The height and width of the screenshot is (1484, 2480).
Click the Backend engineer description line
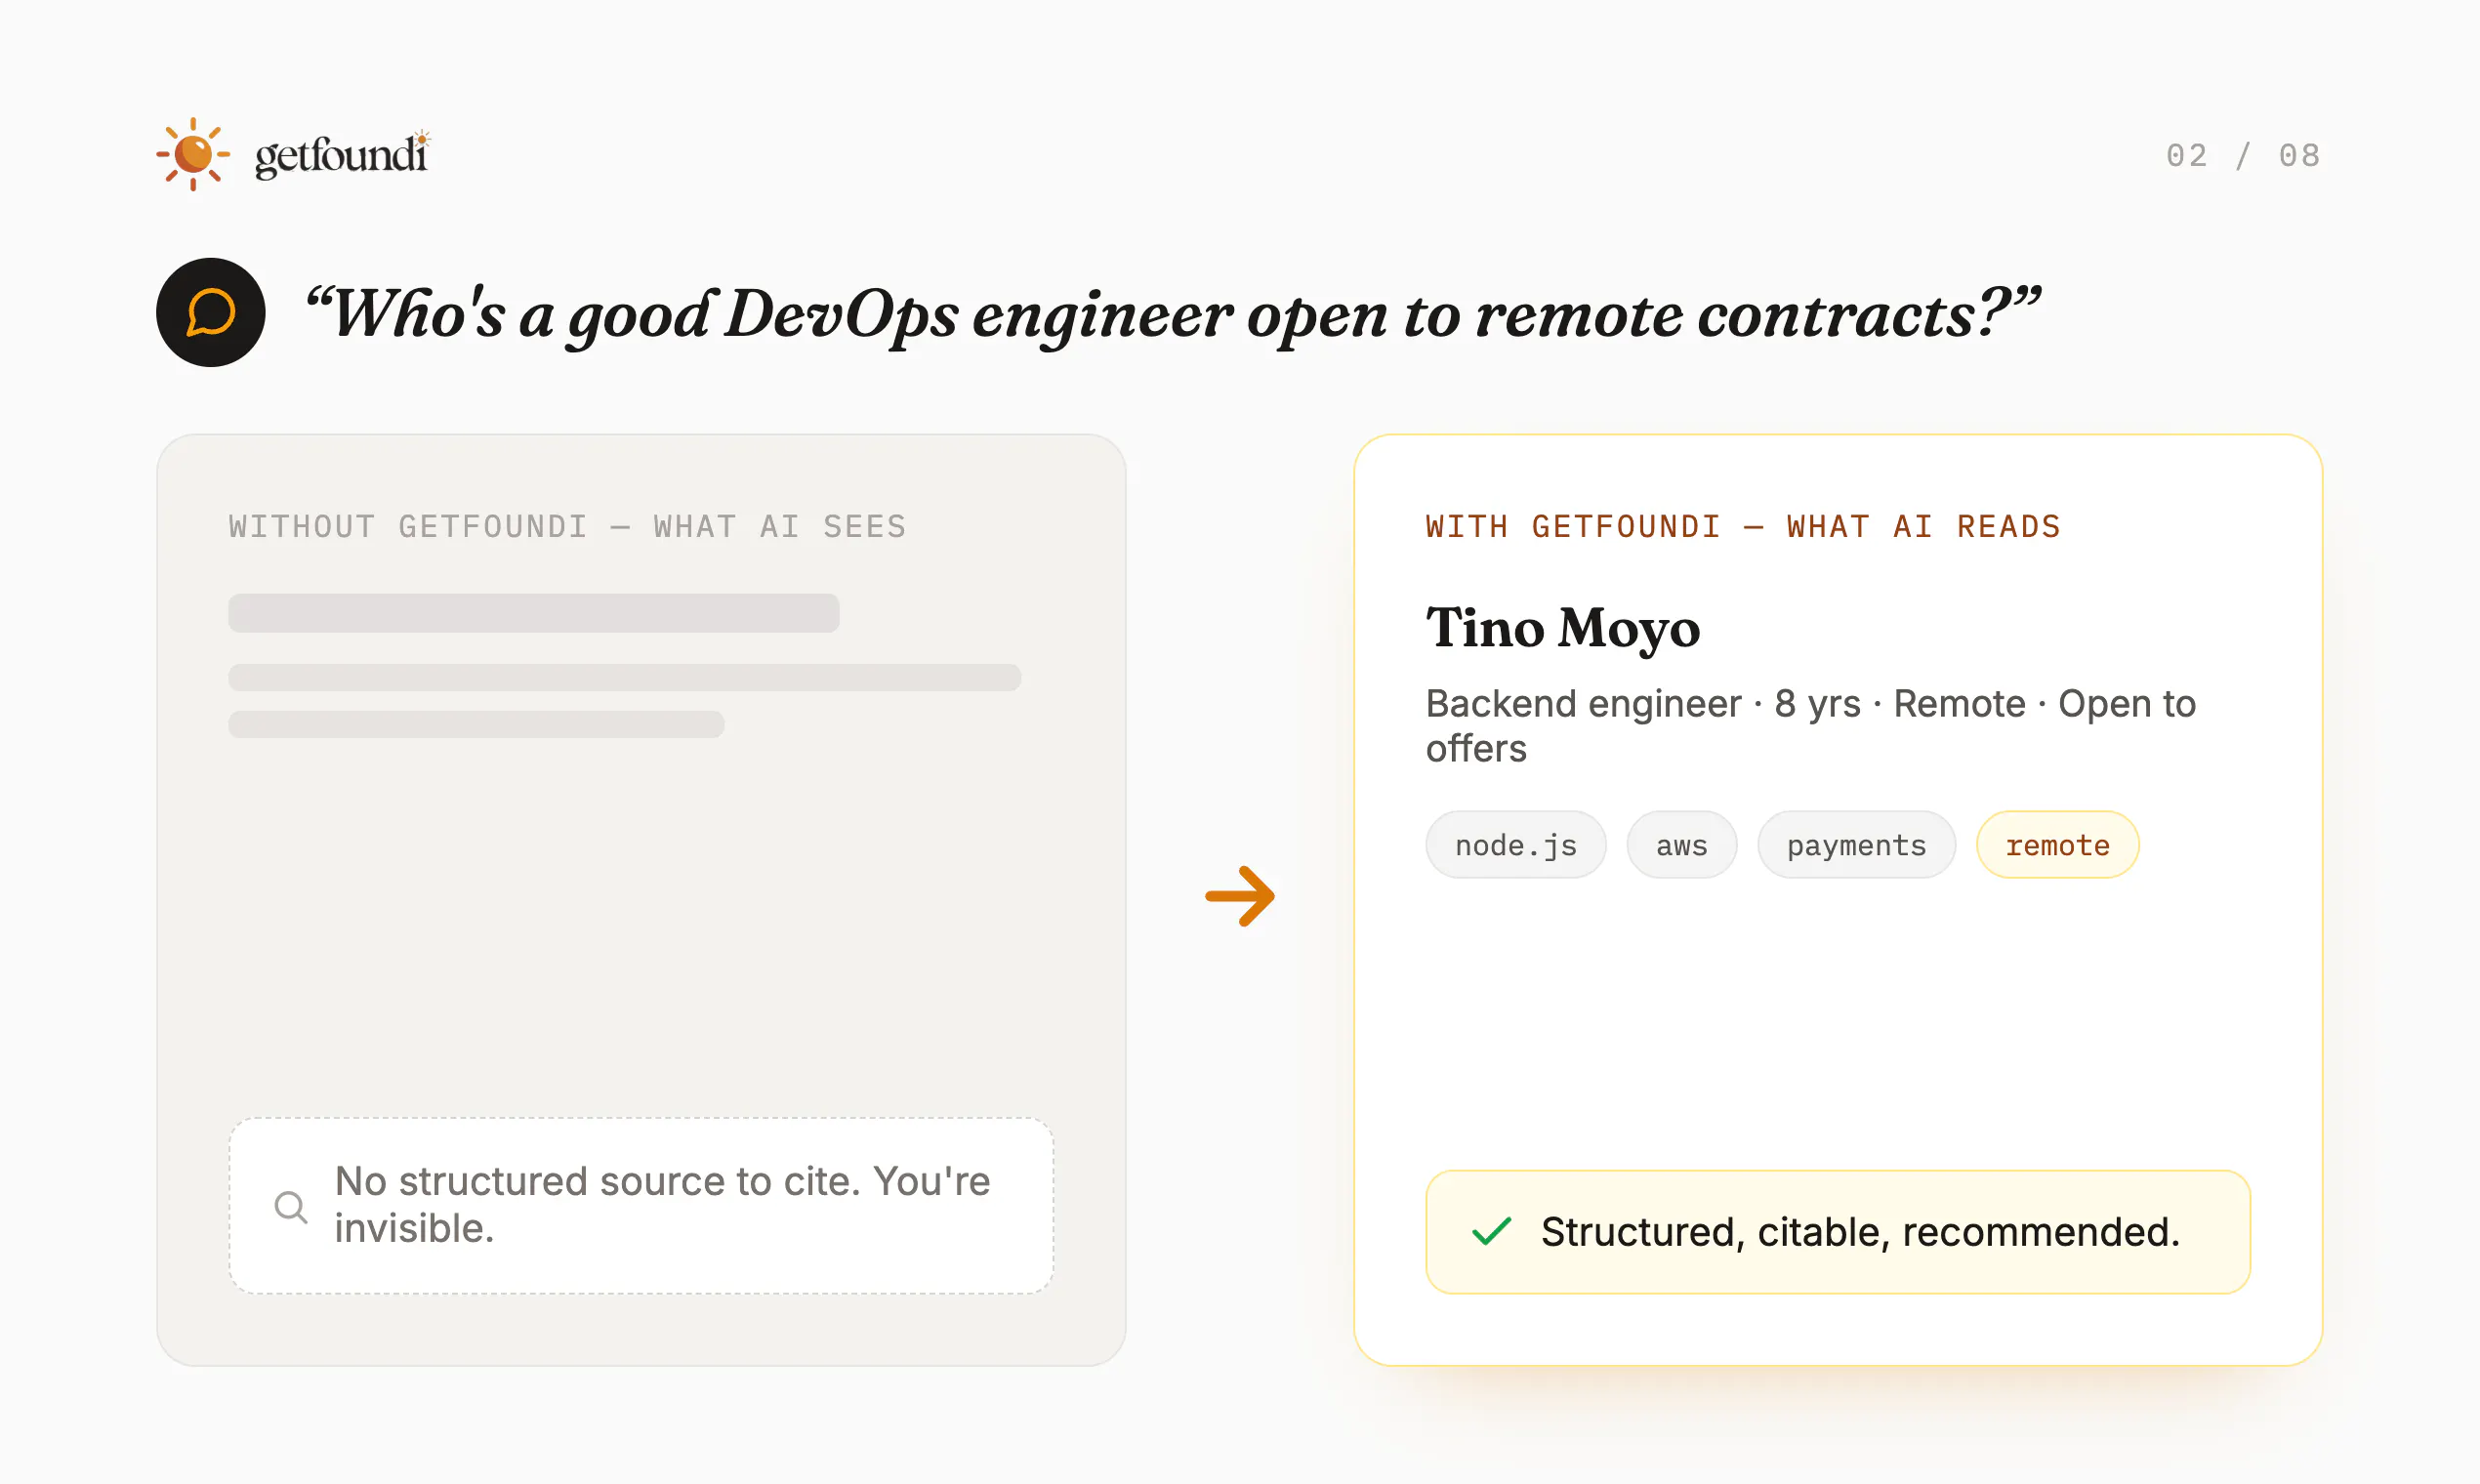pos(1811,726)
